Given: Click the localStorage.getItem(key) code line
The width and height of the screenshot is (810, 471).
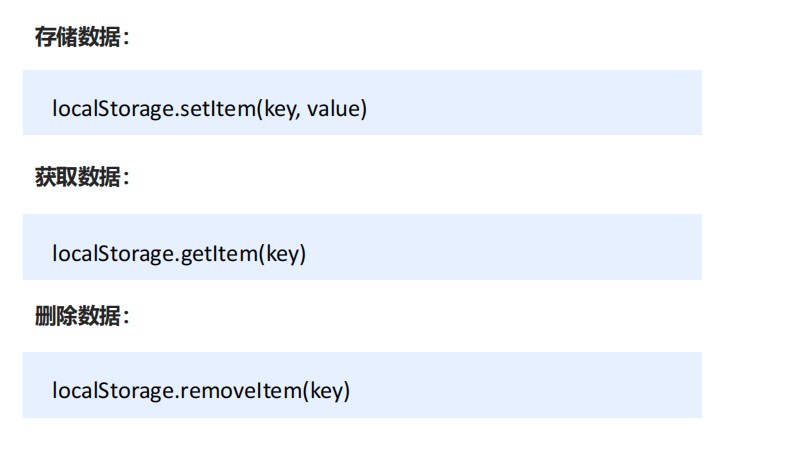Looking at the screenshot, I should 179,254.
